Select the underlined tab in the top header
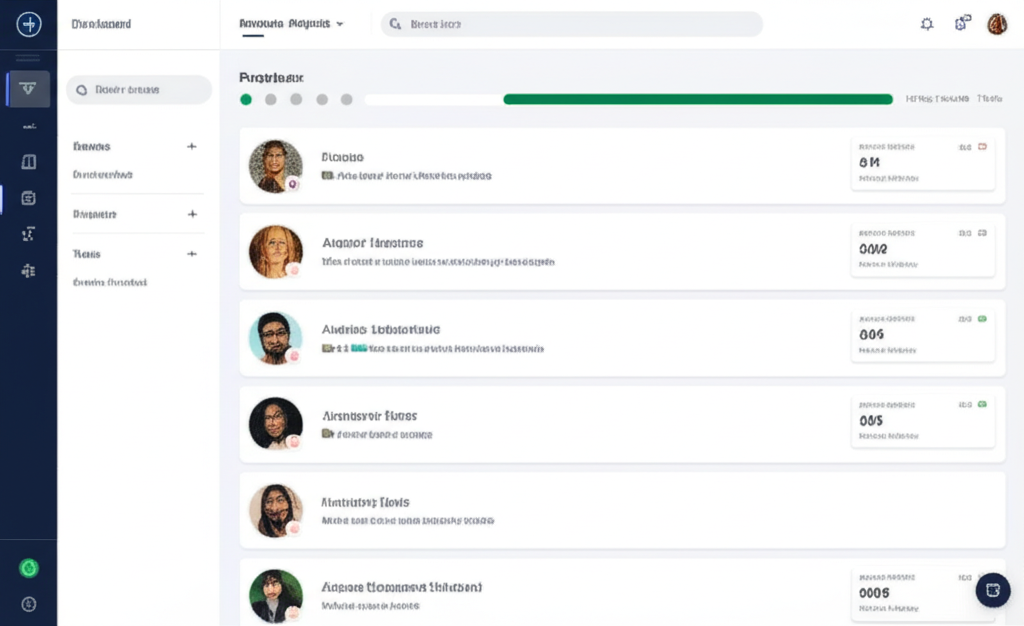This screenshot has width=1024, height=626. point(284,23)
